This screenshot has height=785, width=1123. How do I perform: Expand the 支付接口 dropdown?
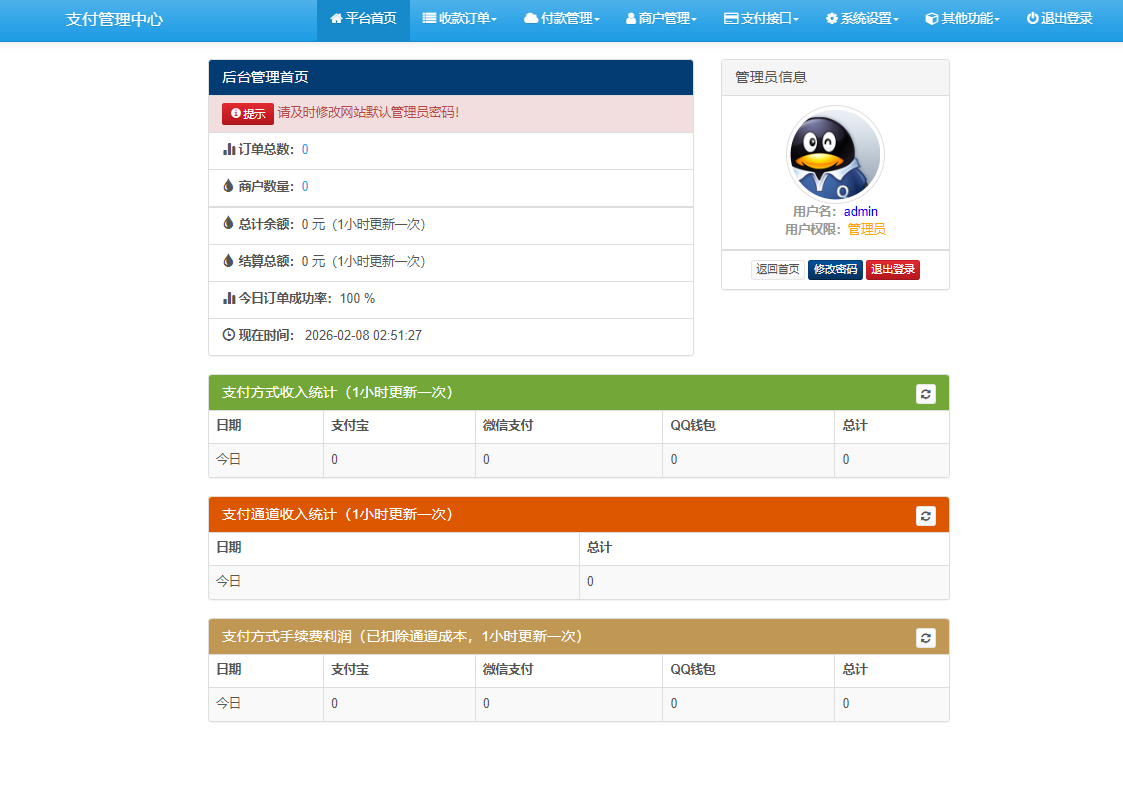762,19
